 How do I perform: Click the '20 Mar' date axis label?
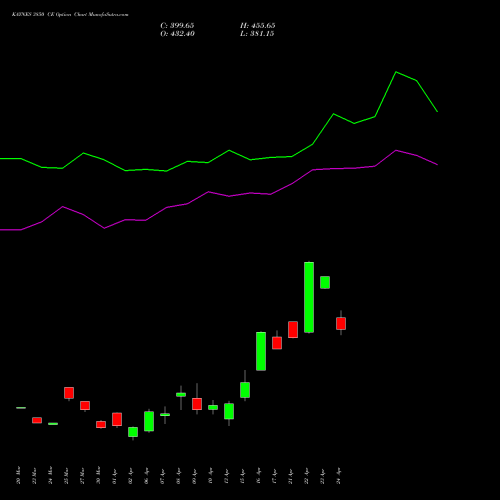18,475
